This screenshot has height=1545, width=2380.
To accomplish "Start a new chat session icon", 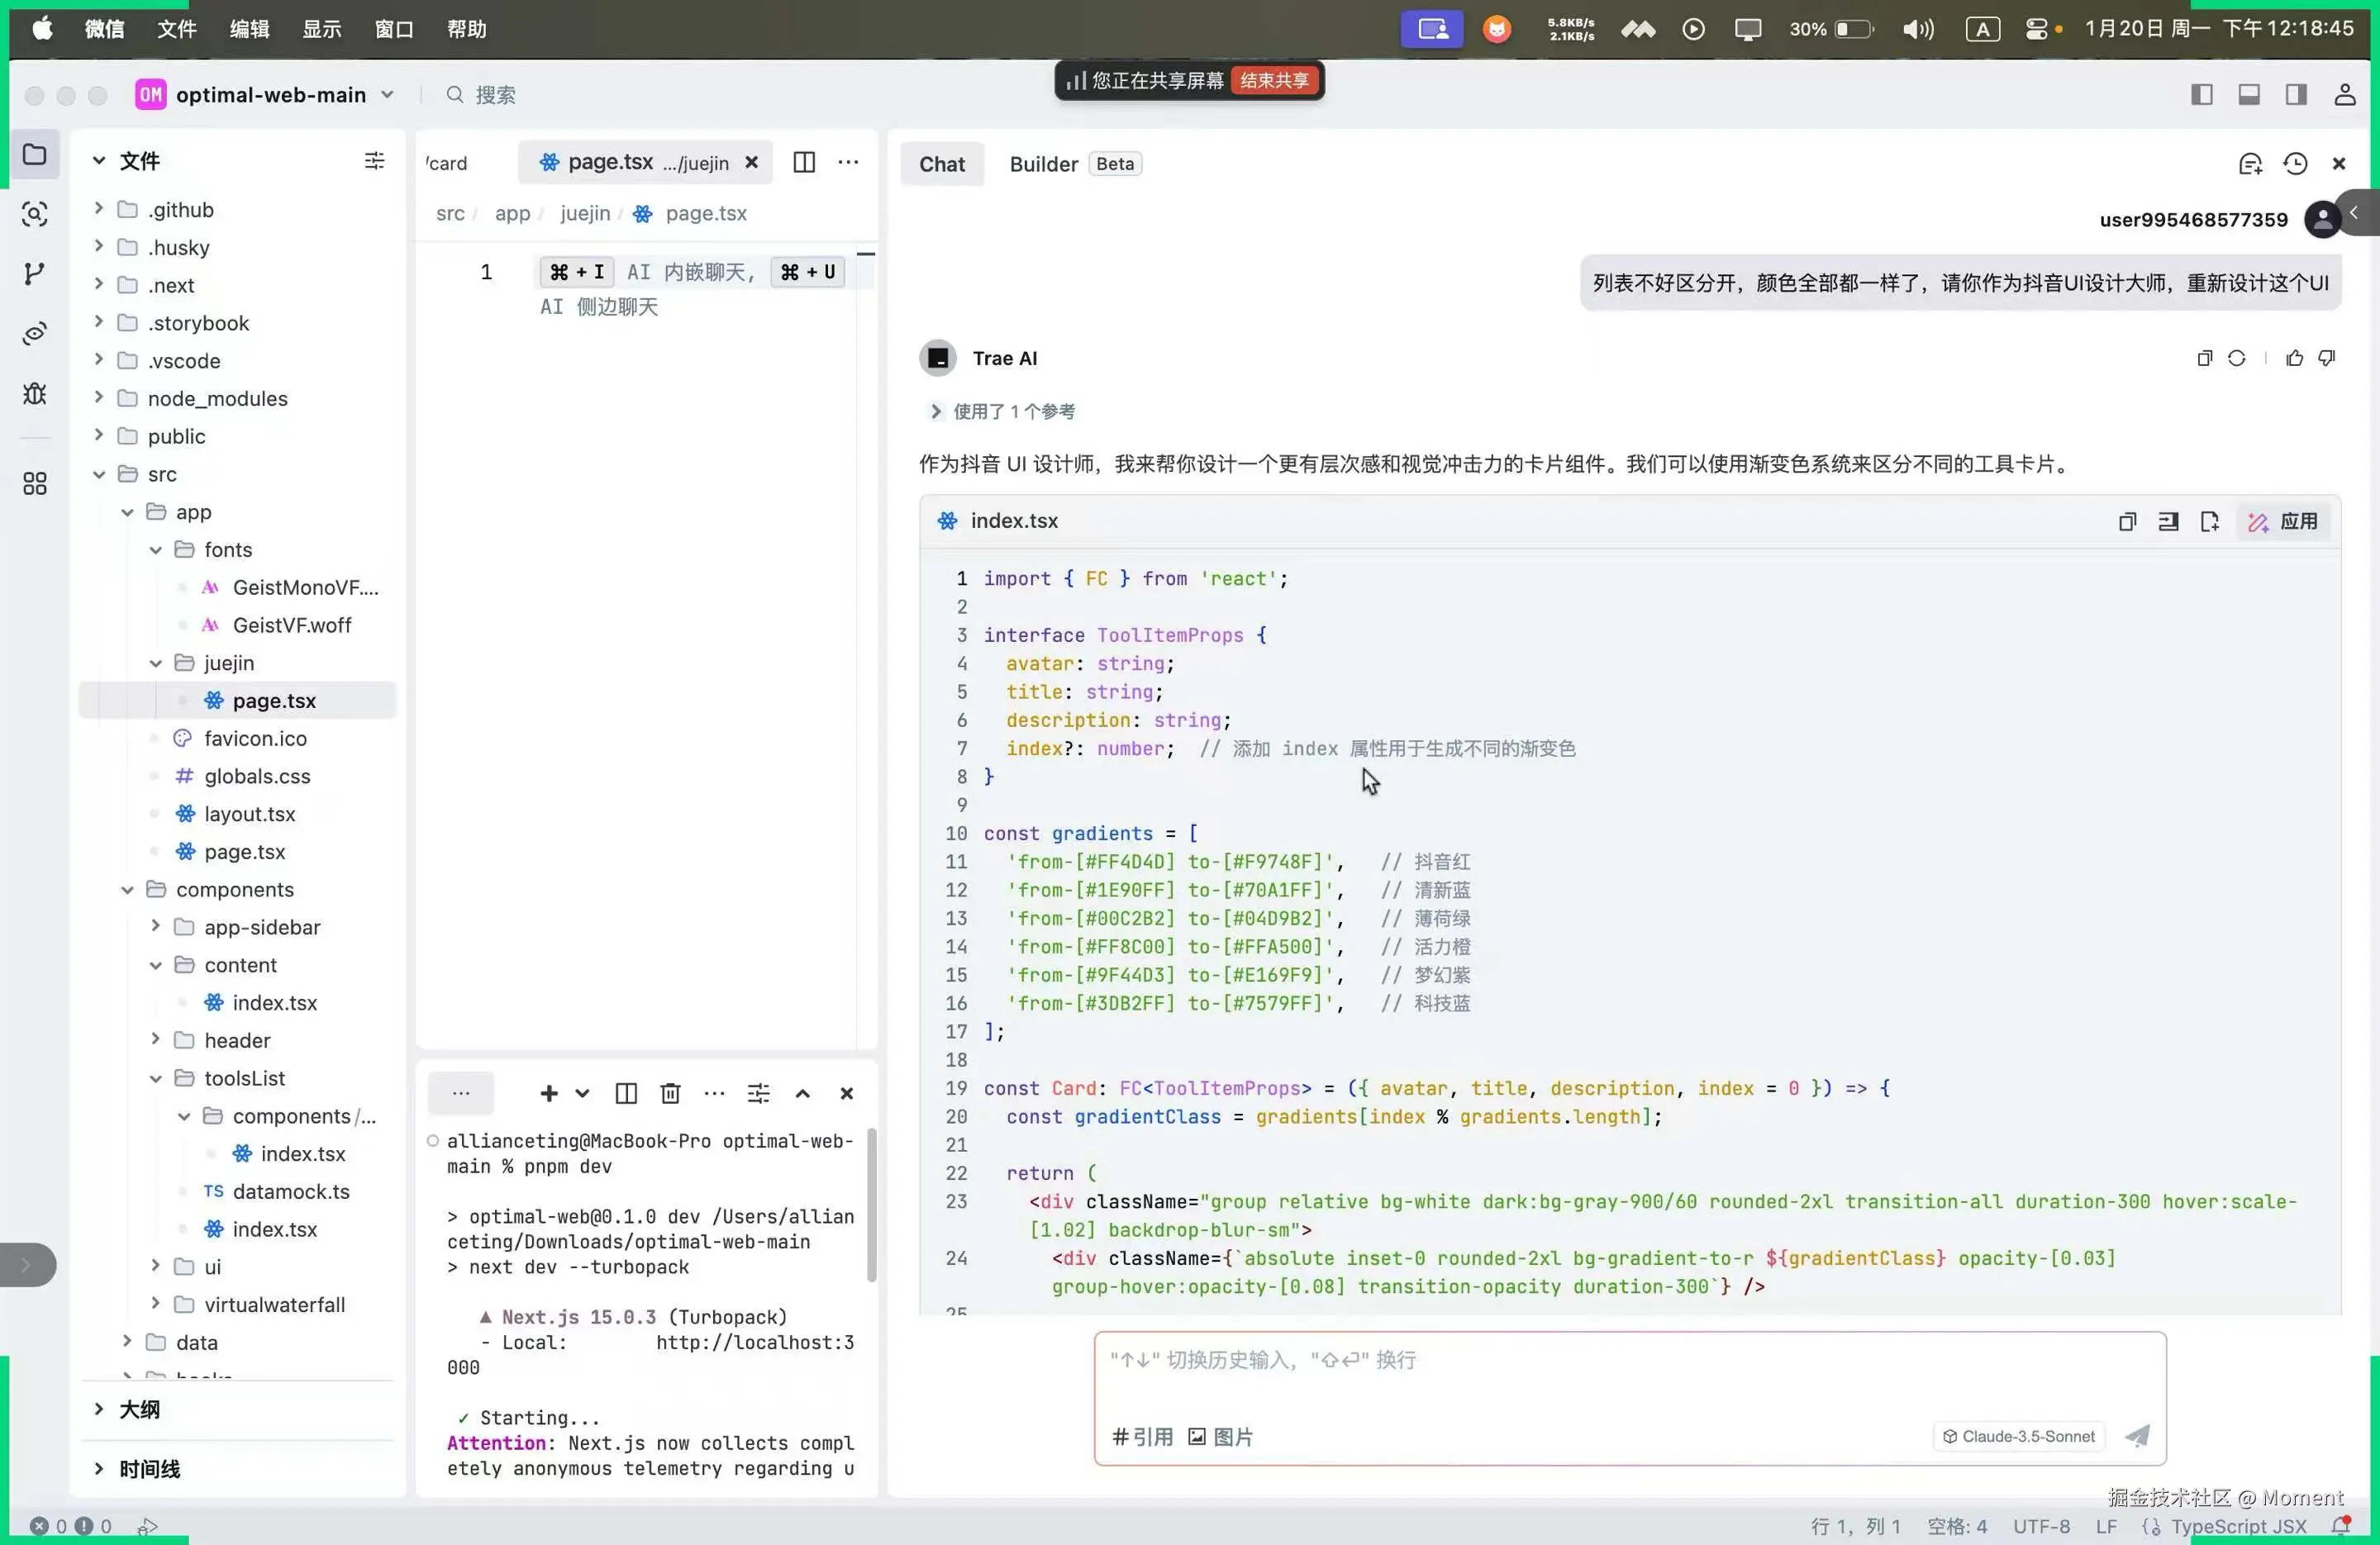I will 2250,164.
